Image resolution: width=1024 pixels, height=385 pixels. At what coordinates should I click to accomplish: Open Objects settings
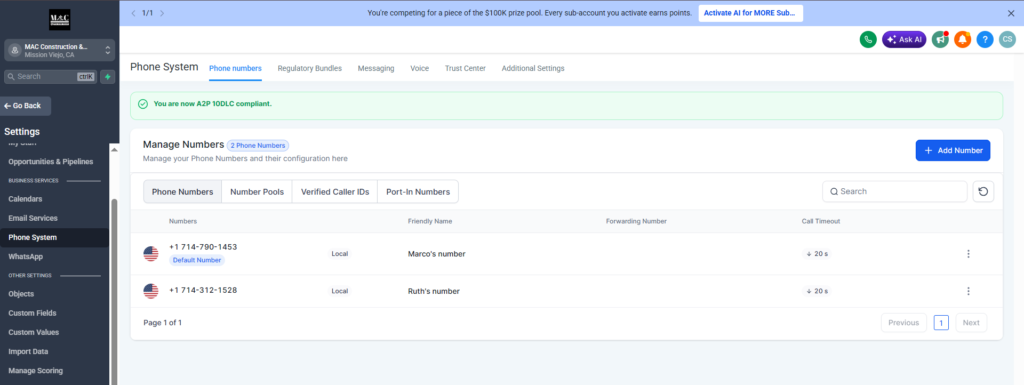(x=21, y=294)
